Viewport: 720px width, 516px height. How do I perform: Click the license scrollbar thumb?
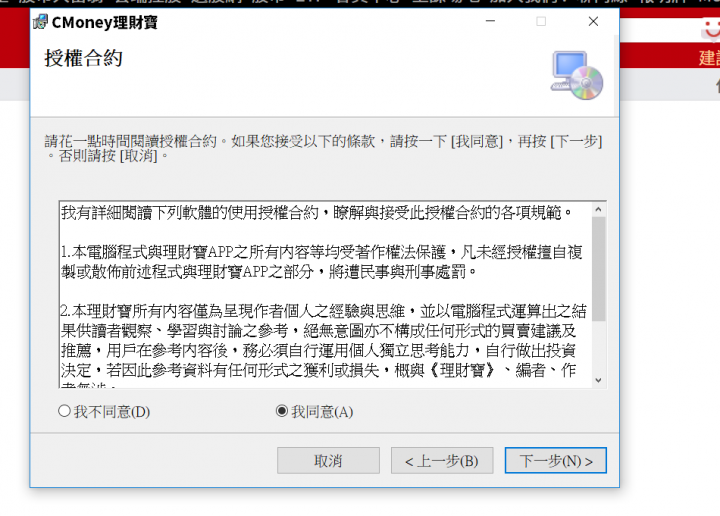[598, 269]
